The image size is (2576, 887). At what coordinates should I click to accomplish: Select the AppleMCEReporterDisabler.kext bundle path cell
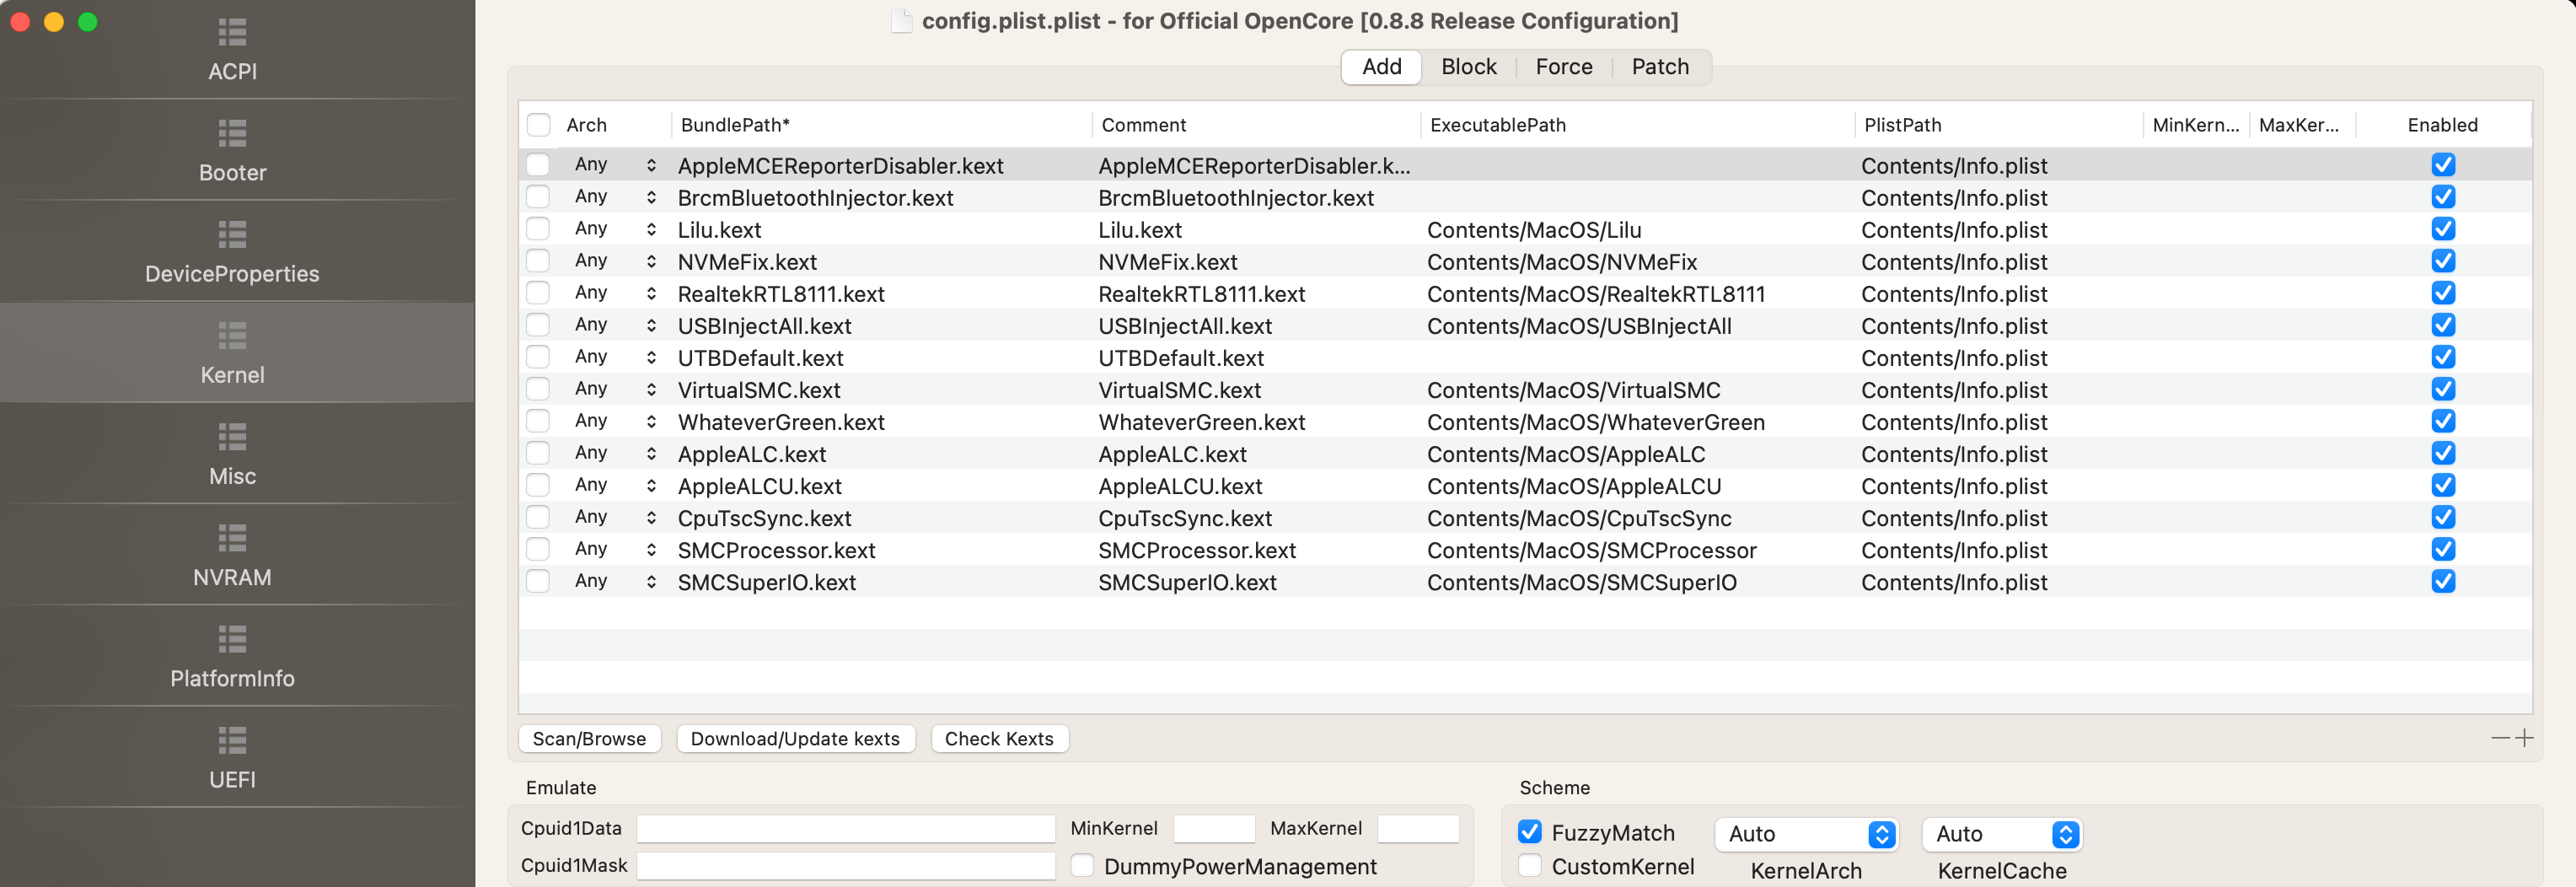click(840, 166)
